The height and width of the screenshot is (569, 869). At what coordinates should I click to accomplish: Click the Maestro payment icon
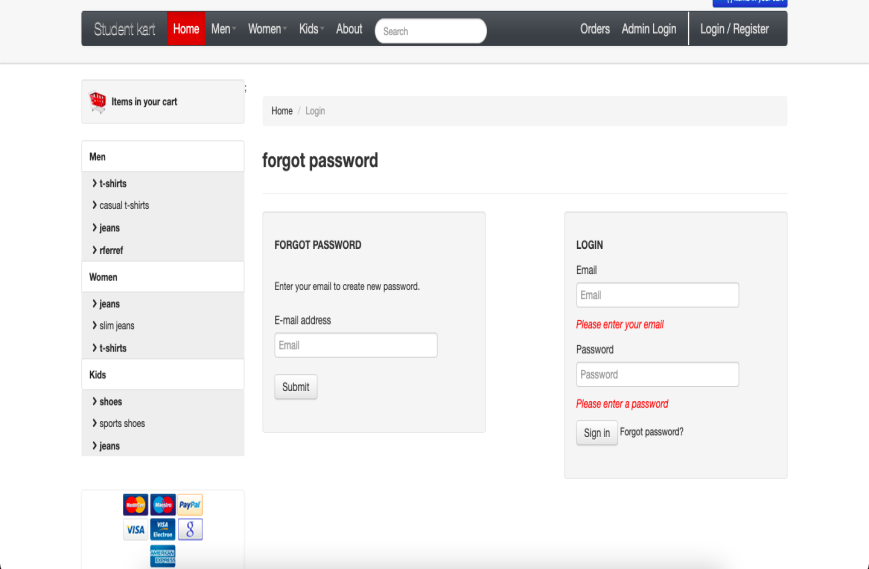coord(162,505)
